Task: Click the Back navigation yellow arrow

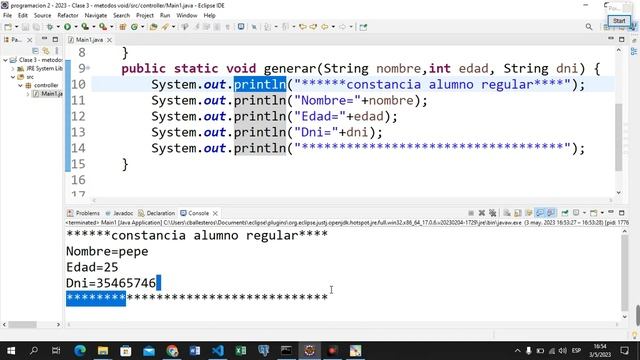Action: pyautogui.click(x=325, y=27)
